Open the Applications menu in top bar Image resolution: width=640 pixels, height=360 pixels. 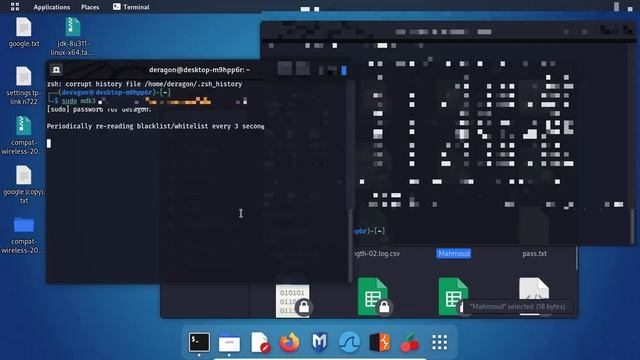[x=51, y=7]
